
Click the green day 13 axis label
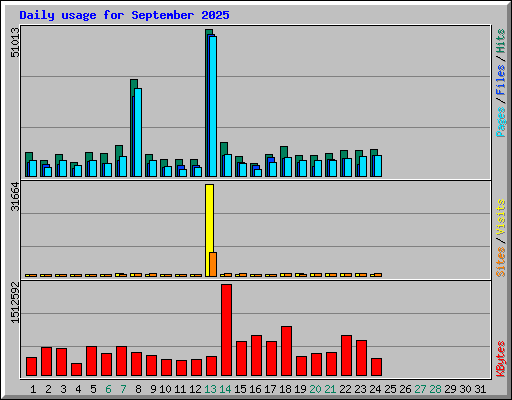coord(210,389)
